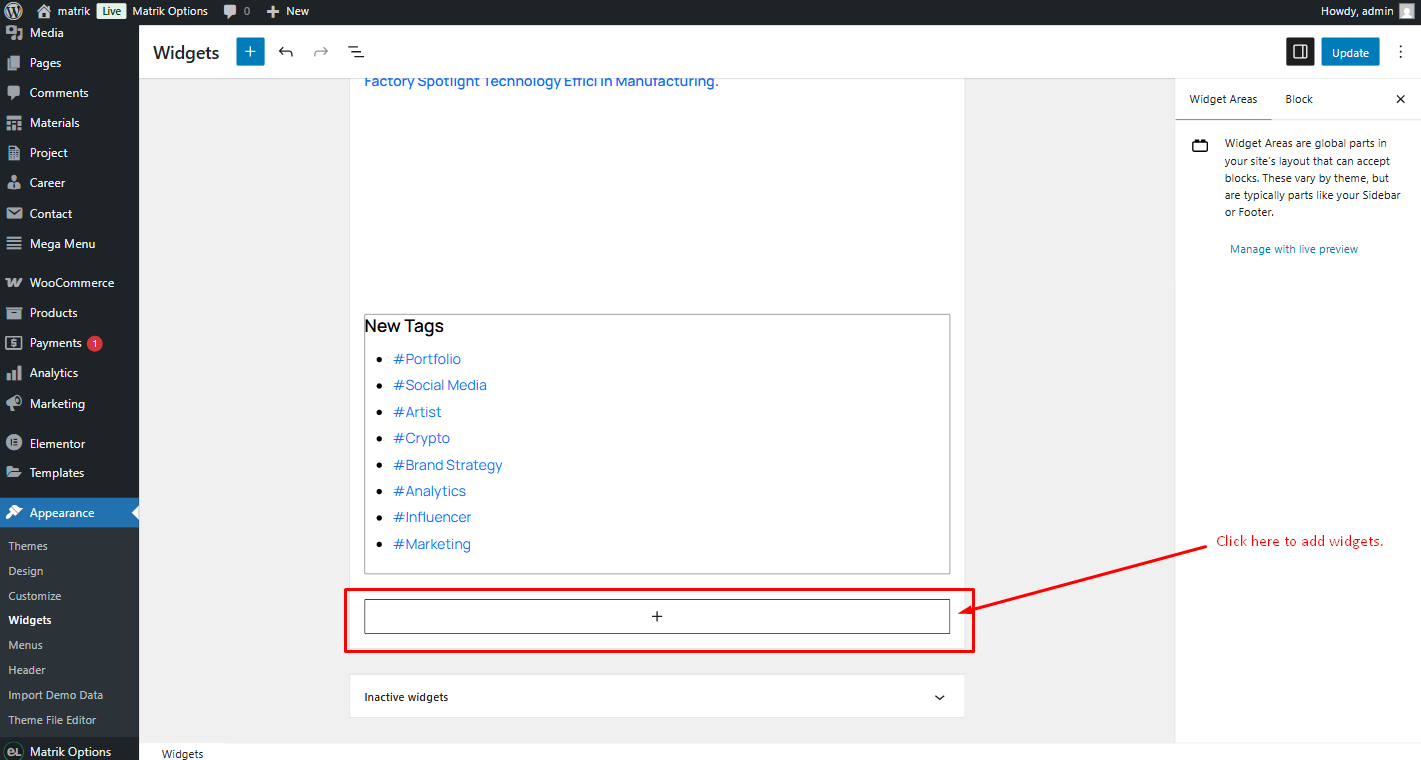Go to Themes under Appearance
Screen dimensions: 1421x760
pyautogui.click(x=28, y=546)
